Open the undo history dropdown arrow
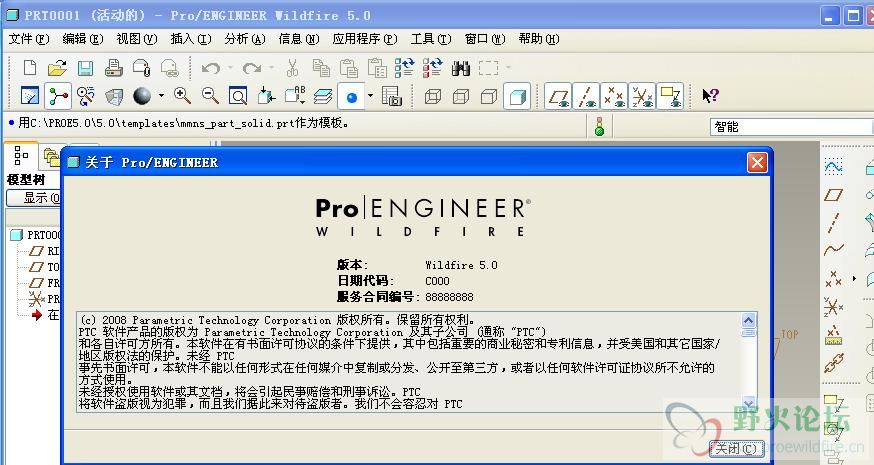This screenshot has width=874, height=465. (x=229, y=68)
